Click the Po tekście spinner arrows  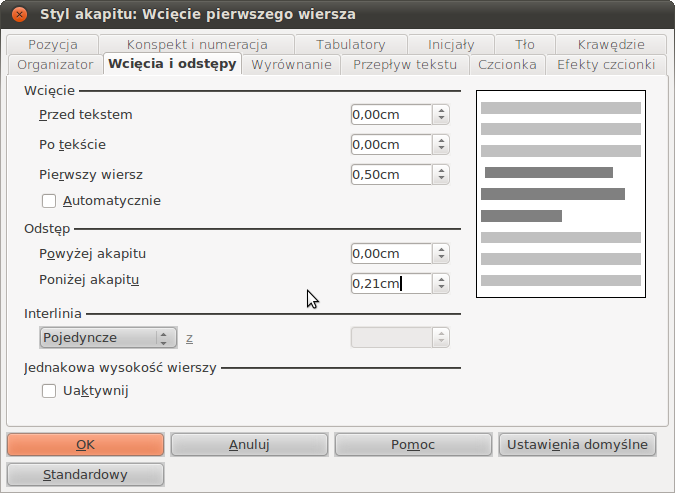pyautogui.click(x=441, y=145)
